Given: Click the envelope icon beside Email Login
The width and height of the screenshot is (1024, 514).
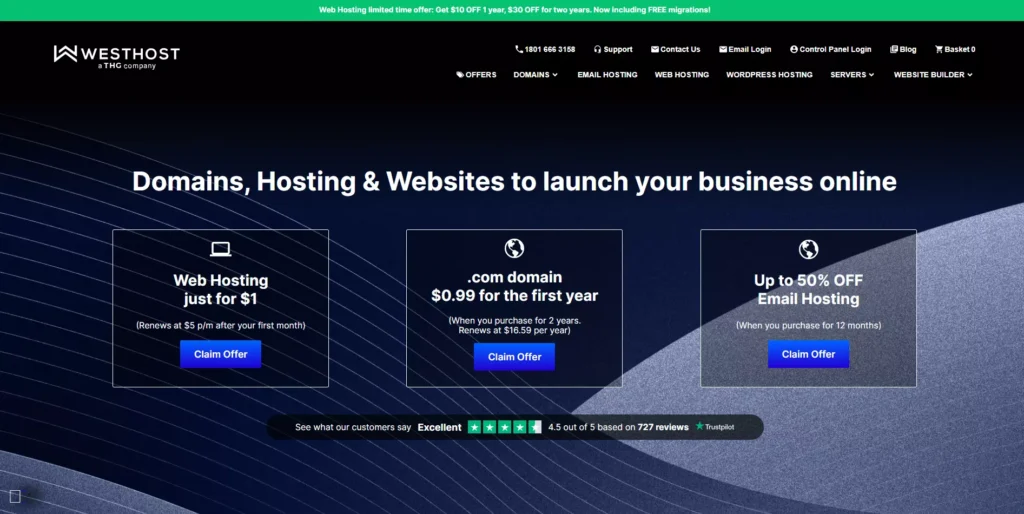Looking at the screenshot, I should click(723, 49).
